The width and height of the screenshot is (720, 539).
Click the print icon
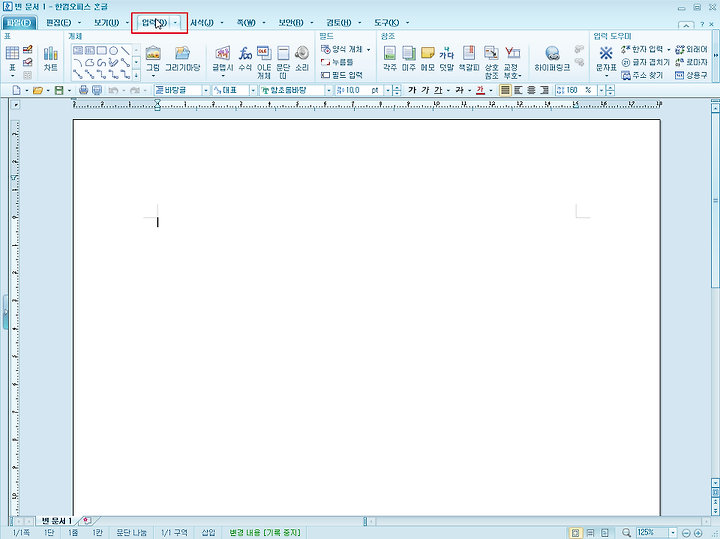(x=83, y=90)
